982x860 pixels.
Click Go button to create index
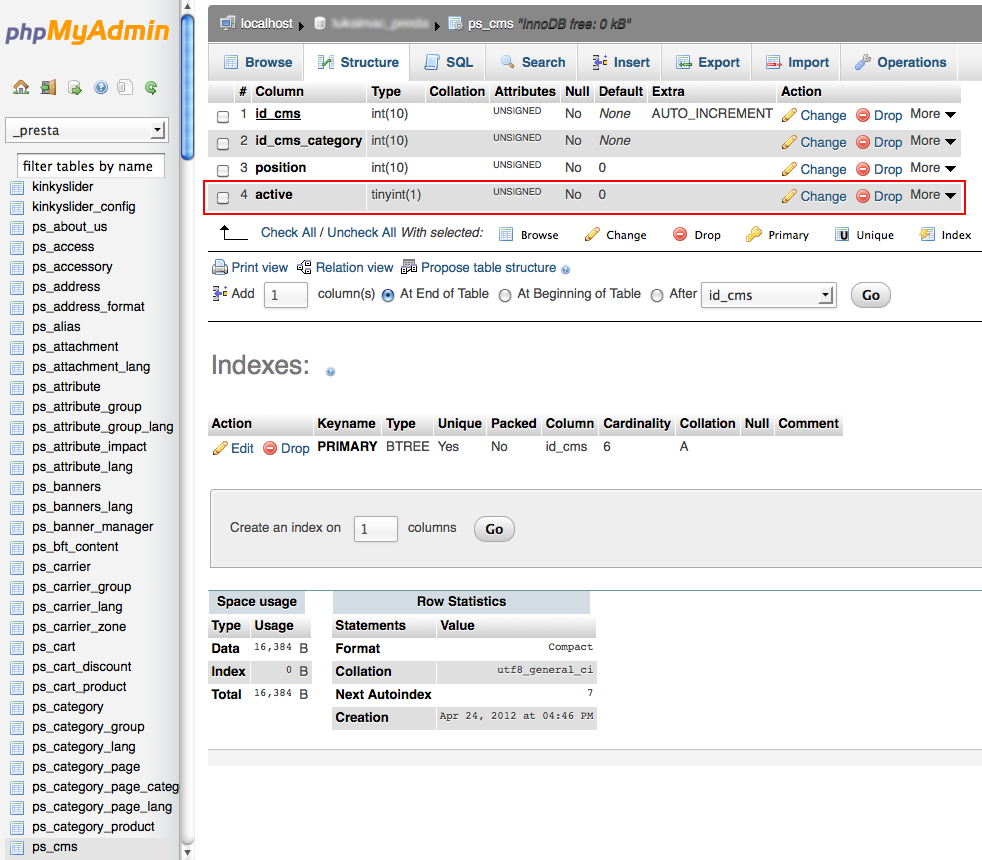pyautogui.click(x=494, y=529)
